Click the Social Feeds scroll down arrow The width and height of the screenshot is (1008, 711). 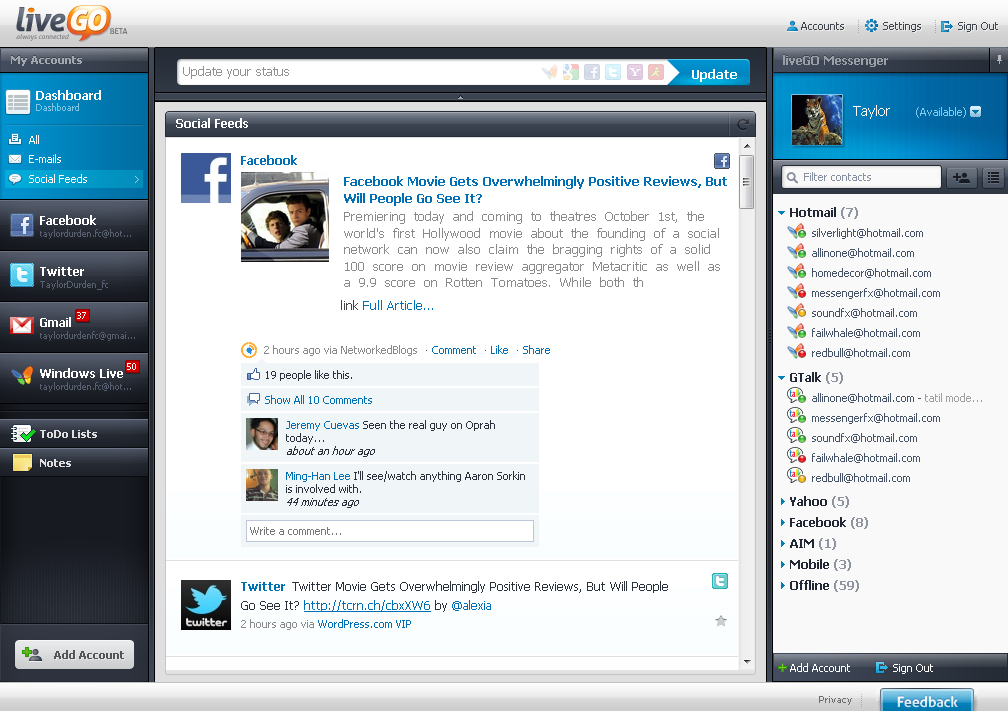(746, 661)
